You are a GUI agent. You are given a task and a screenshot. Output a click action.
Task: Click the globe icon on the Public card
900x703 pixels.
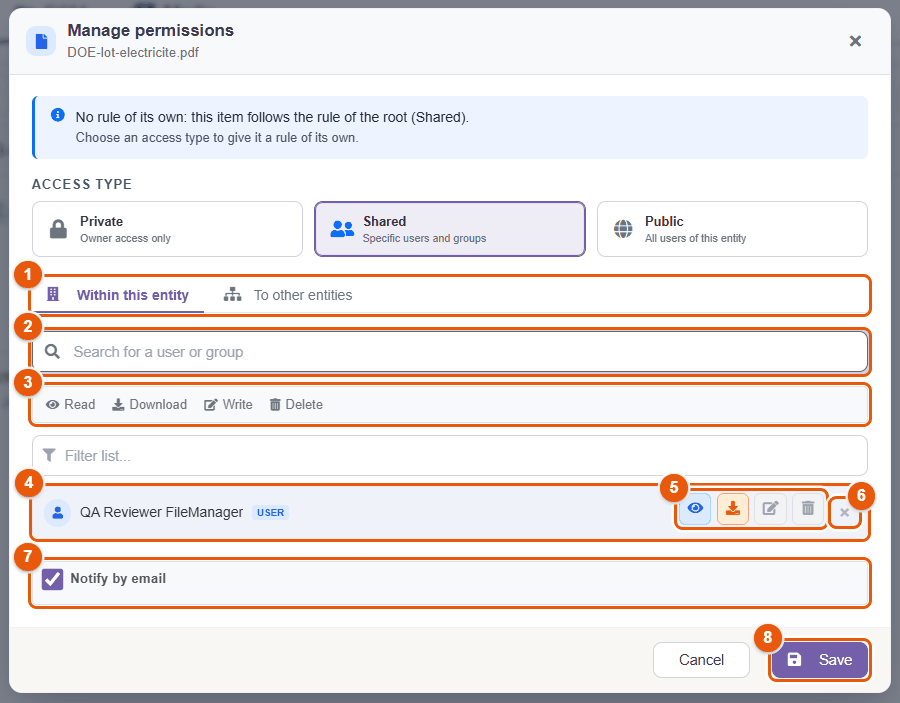coord(623,229)
